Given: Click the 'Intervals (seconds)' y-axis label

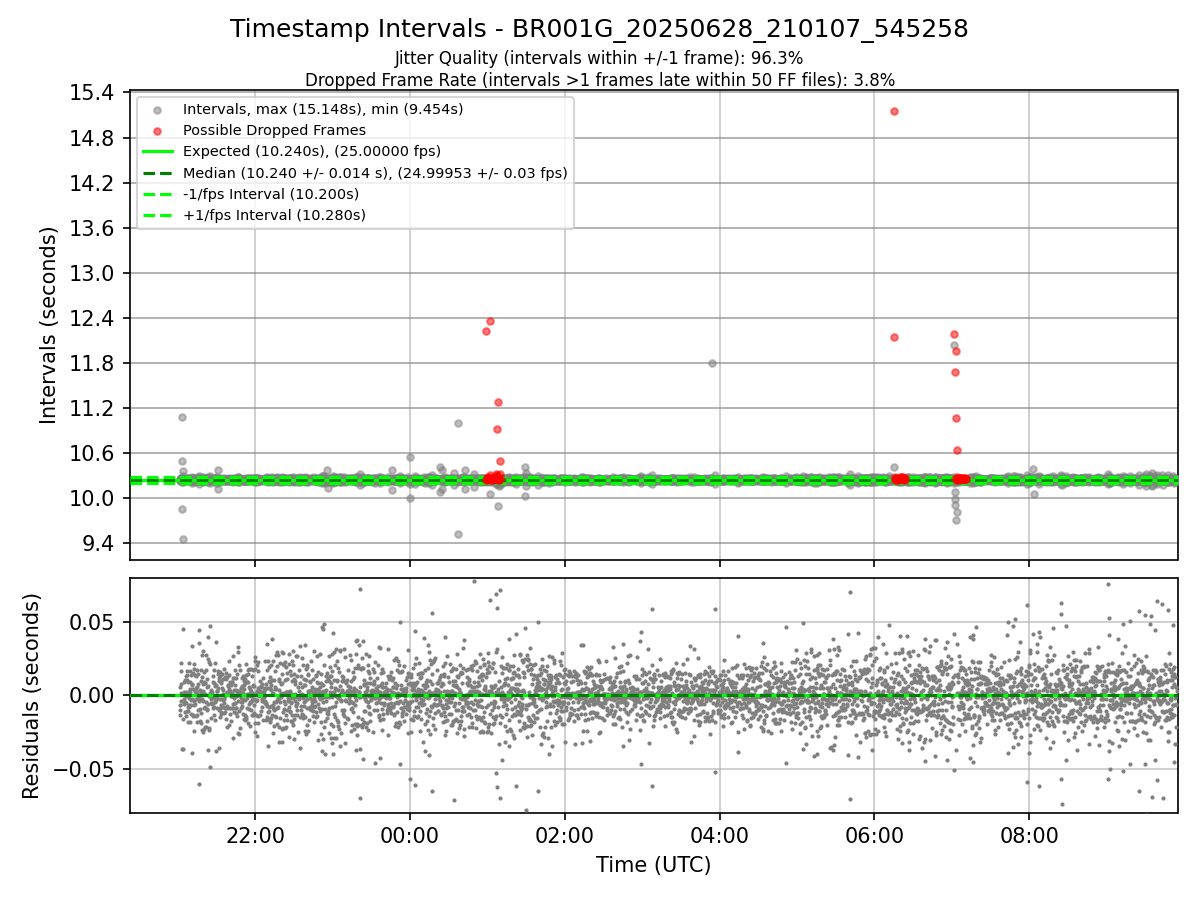Looking at the screenshot, I should pos(48,325).
